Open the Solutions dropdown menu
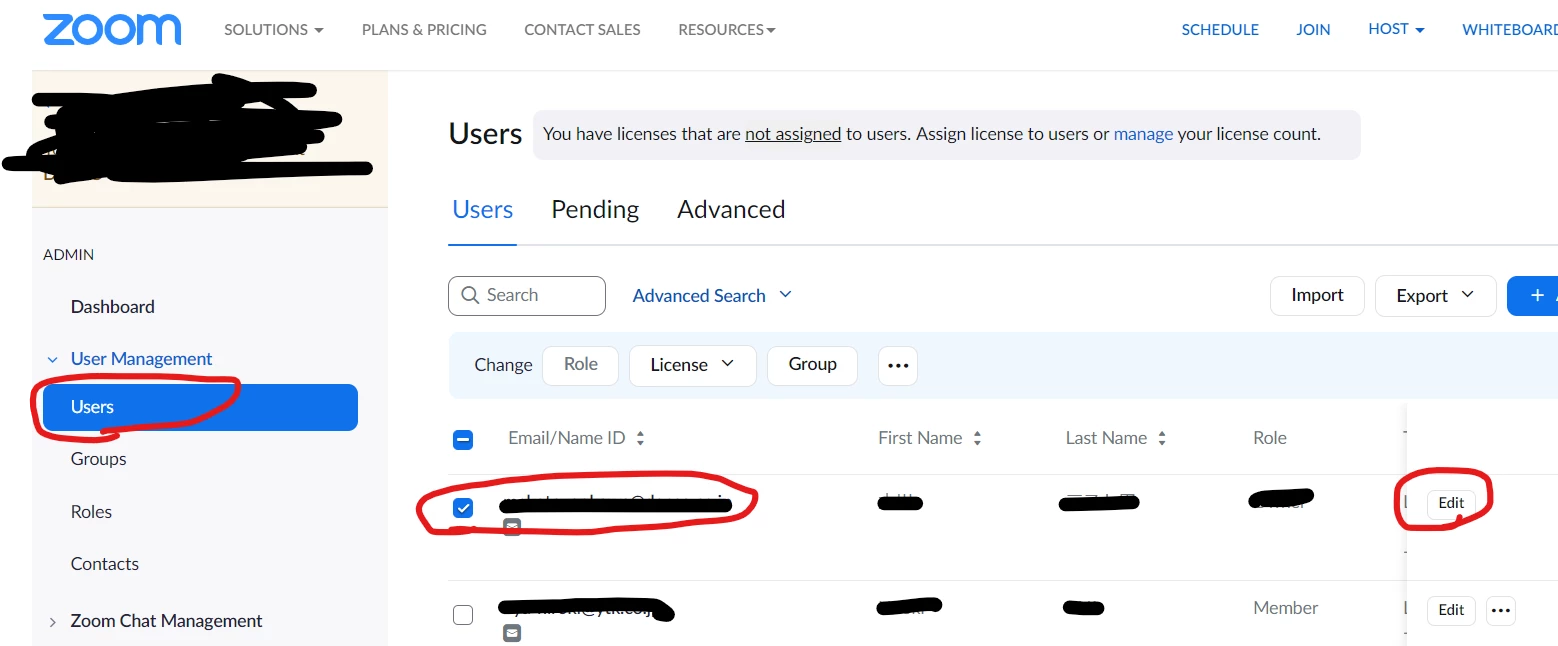Image resolution: width=1558 pixels, height=646 pixels. coord(274,30)
